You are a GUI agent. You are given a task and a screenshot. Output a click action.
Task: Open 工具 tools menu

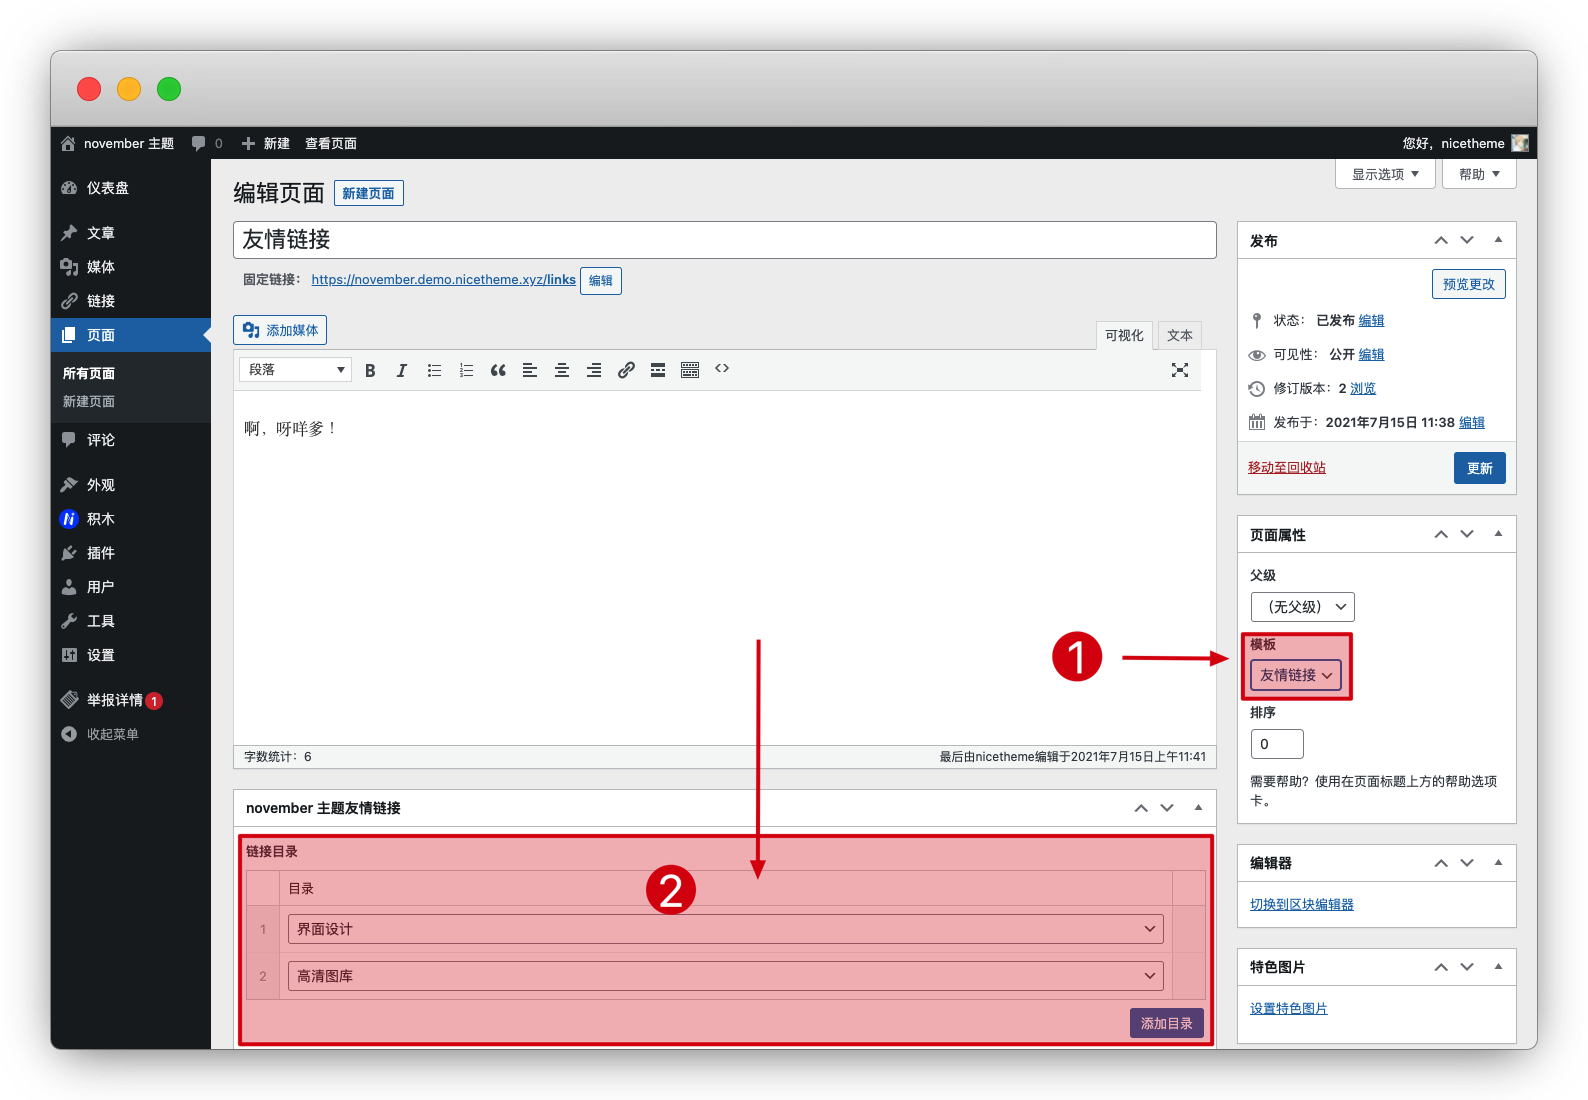click(131, 621)
